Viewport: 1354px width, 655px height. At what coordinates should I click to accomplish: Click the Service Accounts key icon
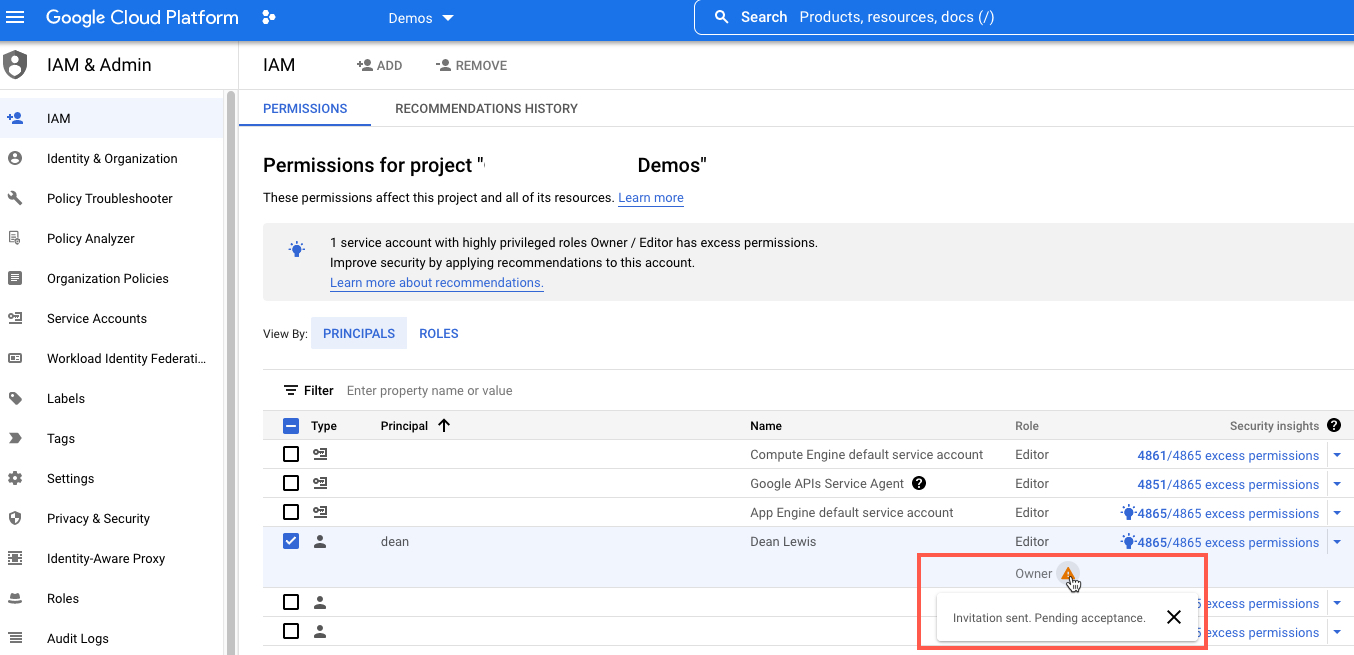tap(15, 318)
